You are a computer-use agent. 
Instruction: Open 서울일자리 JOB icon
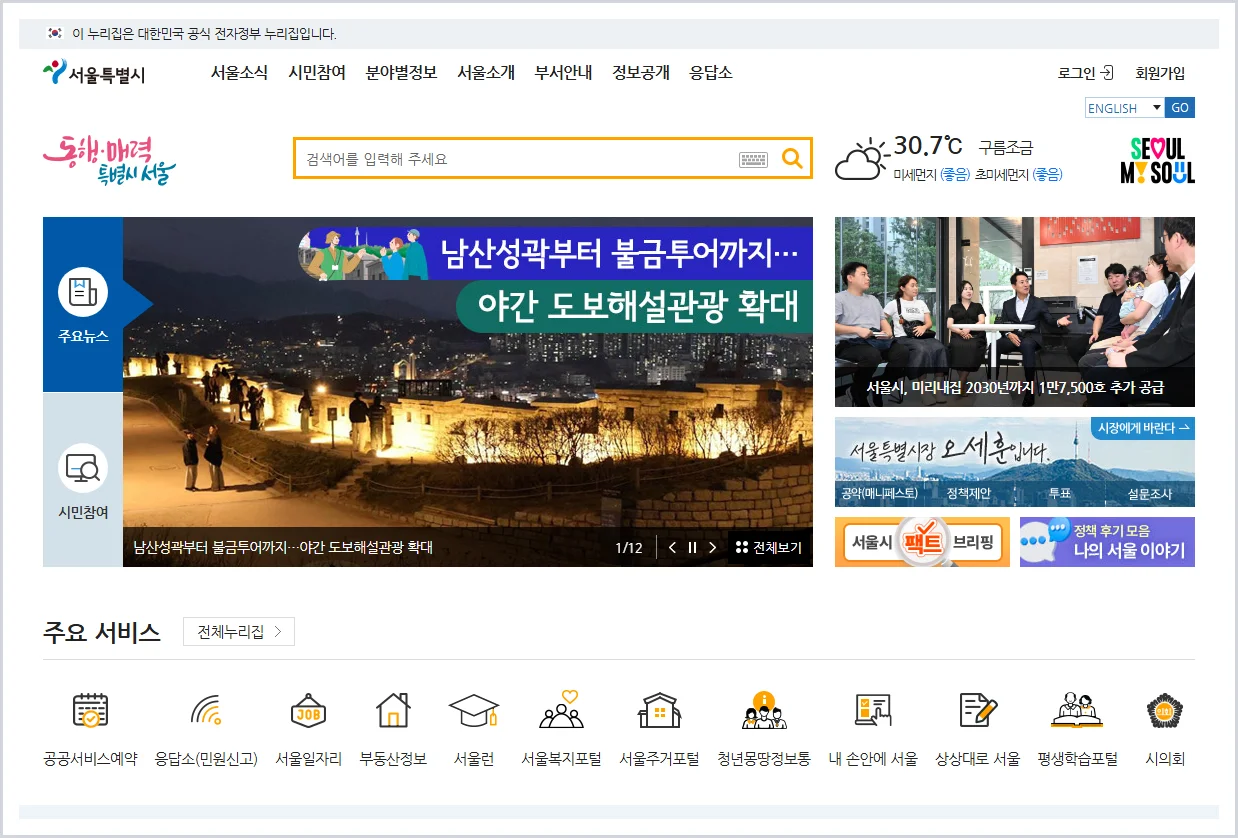click(x=308, y=710)
